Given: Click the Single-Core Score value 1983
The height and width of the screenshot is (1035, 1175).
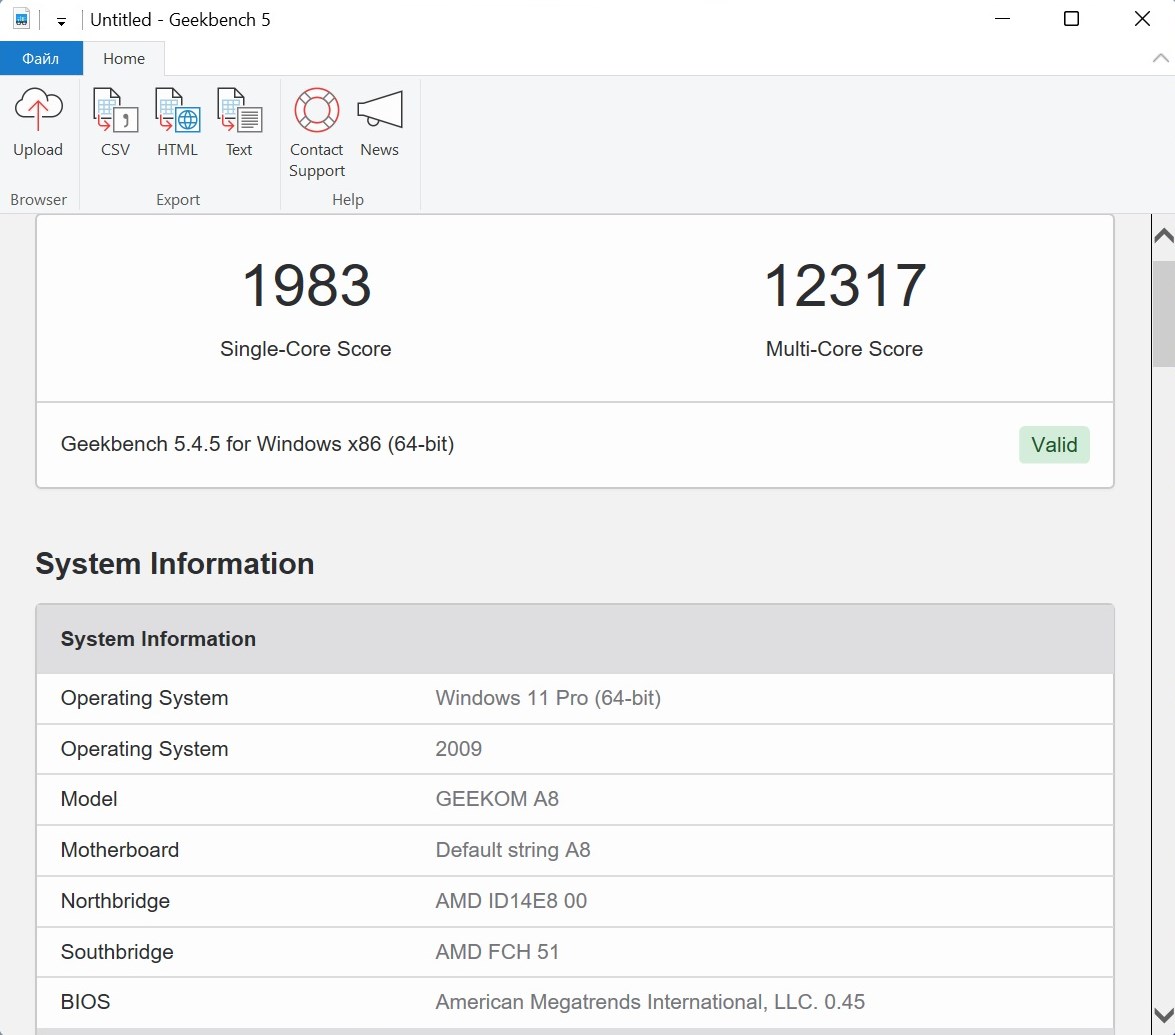Looking at the screenshot, I should coord(306,286).
